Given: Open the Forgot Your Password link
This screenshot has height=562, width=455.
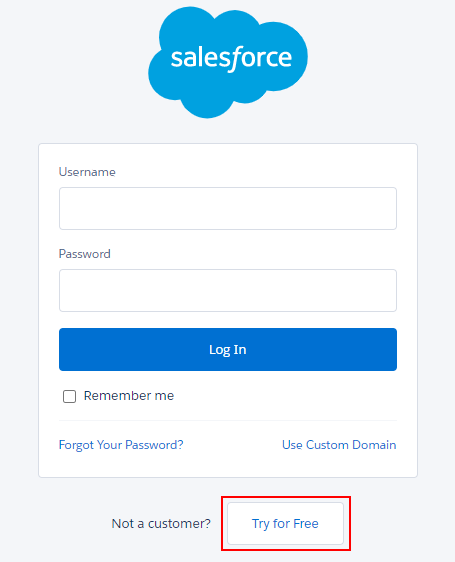Looking at the screenshot, I should click(121, 445).
